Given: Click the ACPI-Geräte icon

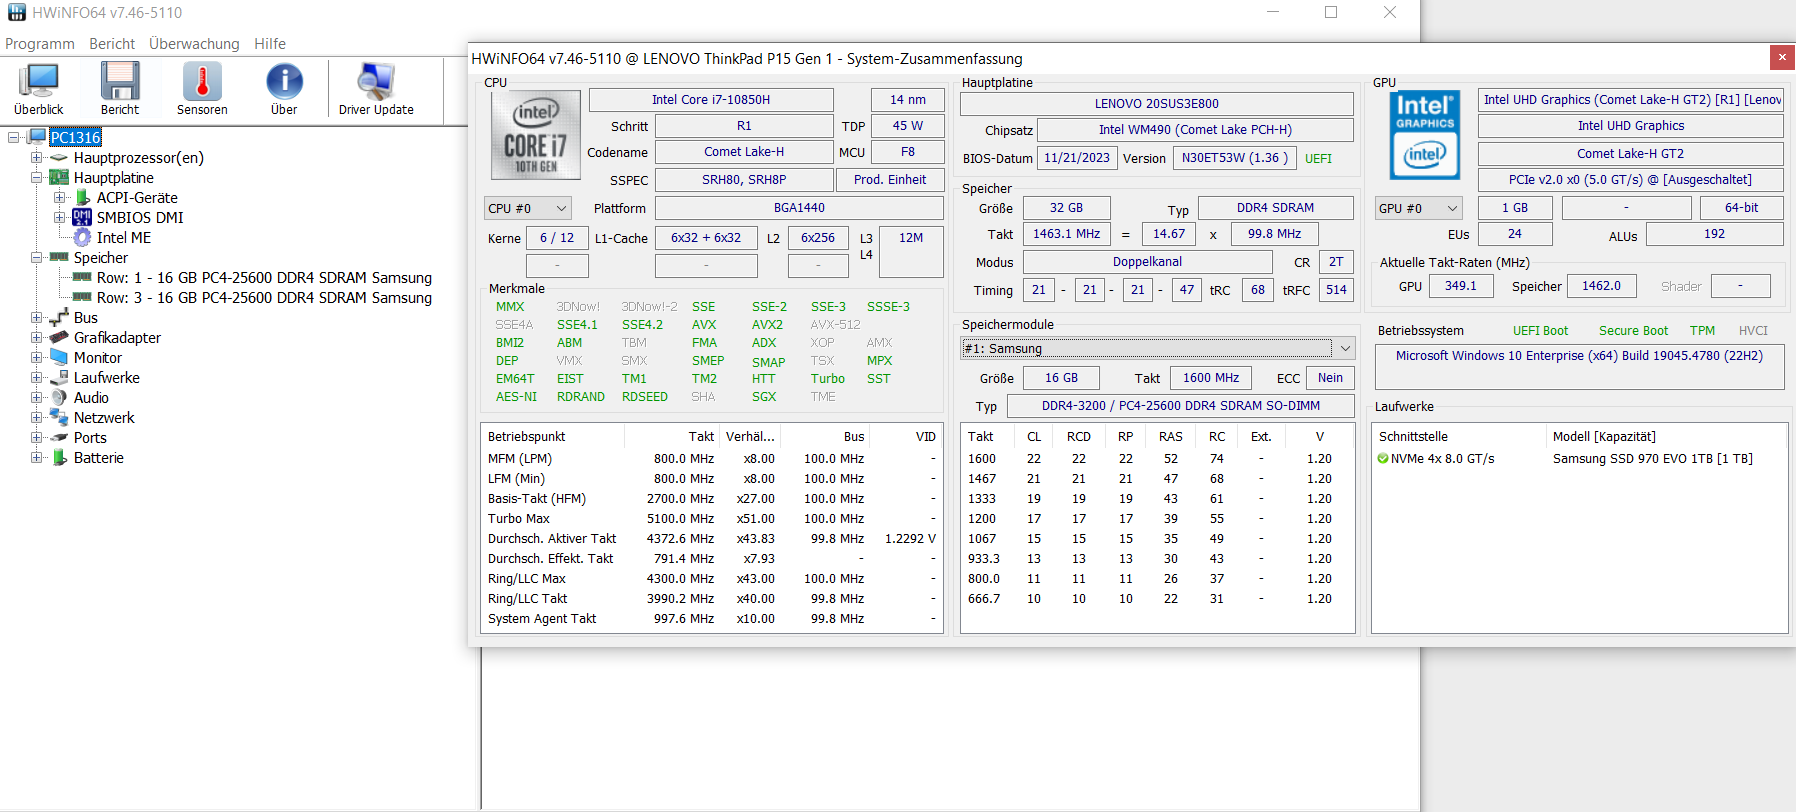Looking at the screenshot, I should click(x=83, y=197).
